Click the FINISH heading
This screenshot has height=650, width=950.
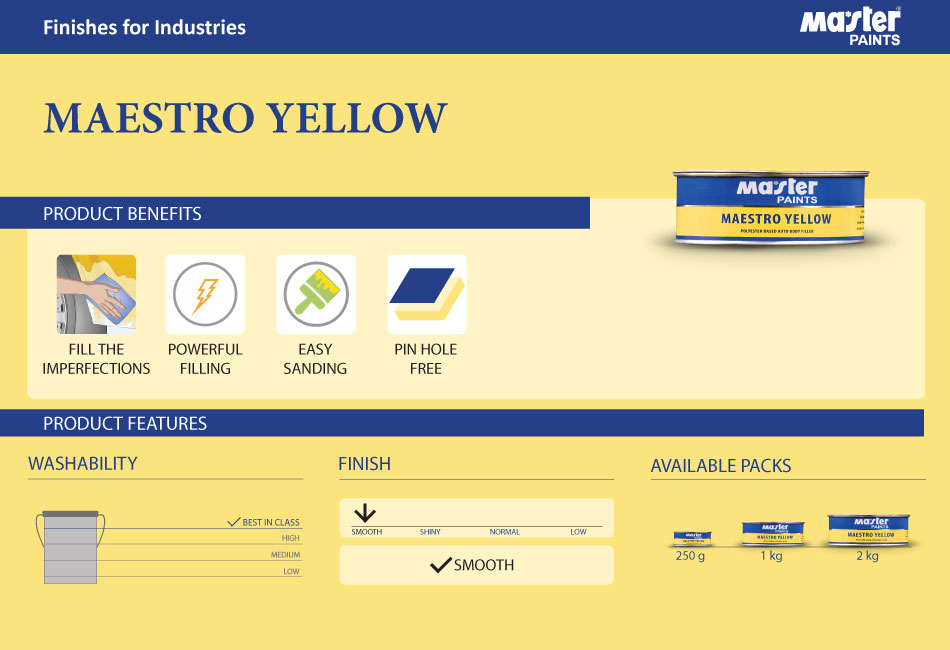(x=364, y=464)
